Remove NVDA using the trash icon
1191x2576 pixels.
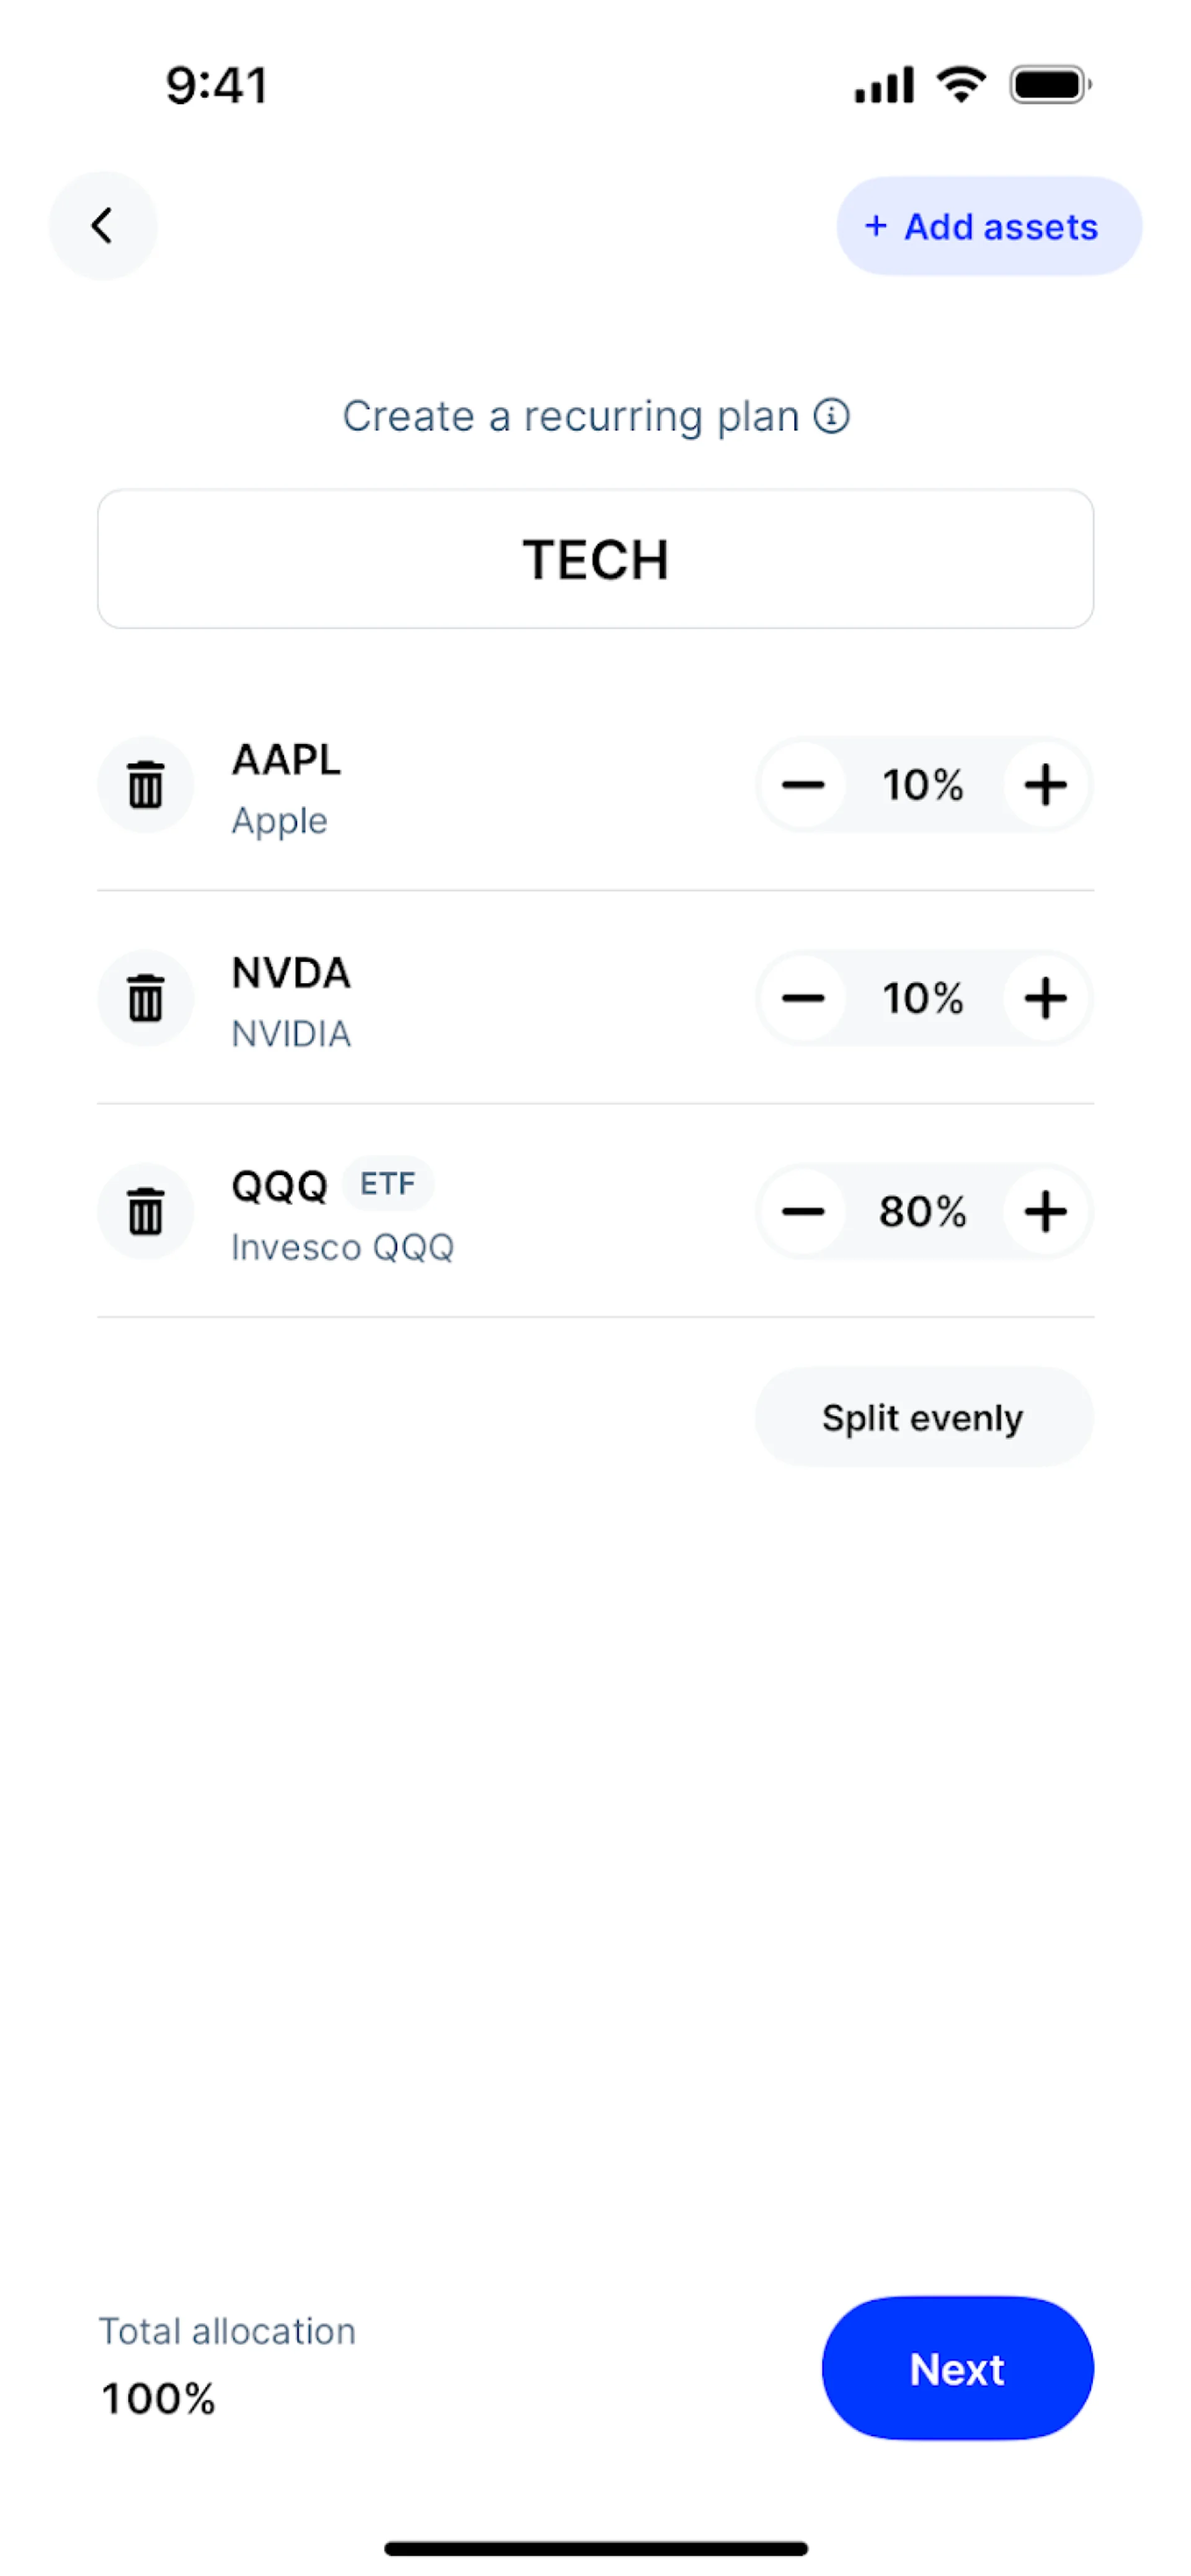point(146,998)
